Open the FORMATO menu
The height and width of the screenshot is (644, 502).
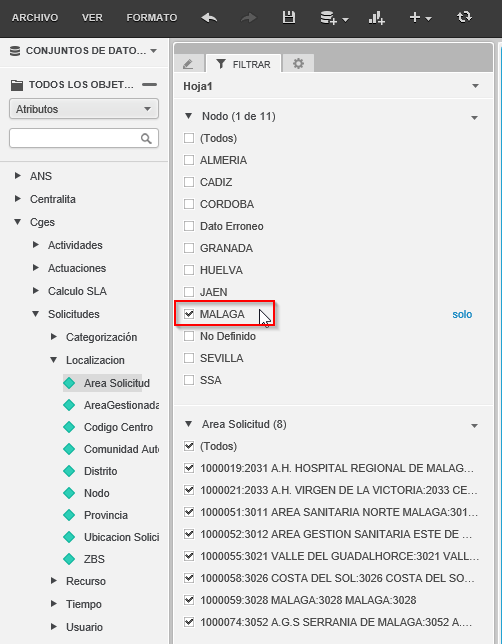[152, 18]
